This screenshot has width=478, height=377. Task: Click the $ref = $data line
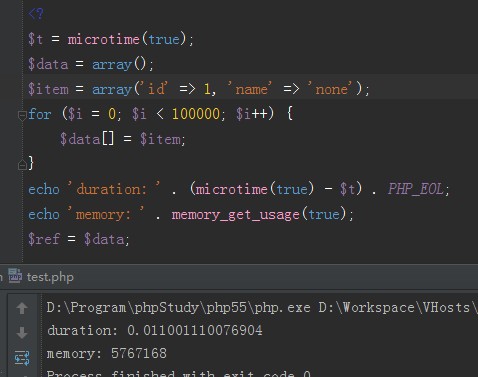(79, 239)
